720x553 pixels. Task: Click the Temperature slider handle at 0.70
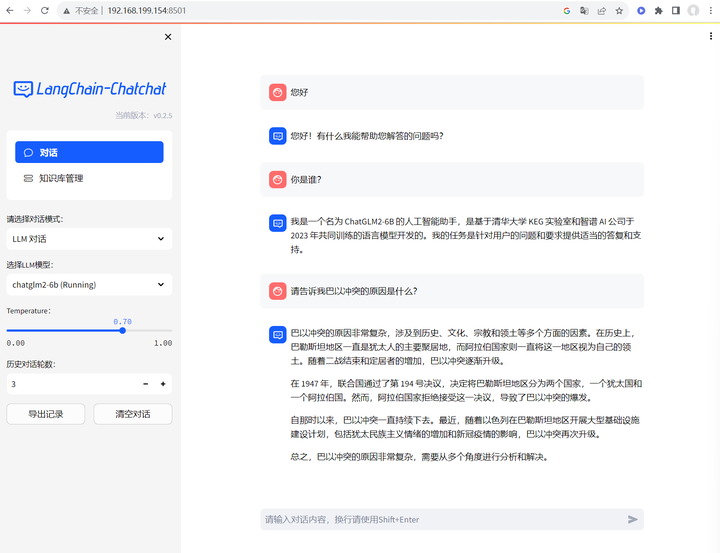123,330
